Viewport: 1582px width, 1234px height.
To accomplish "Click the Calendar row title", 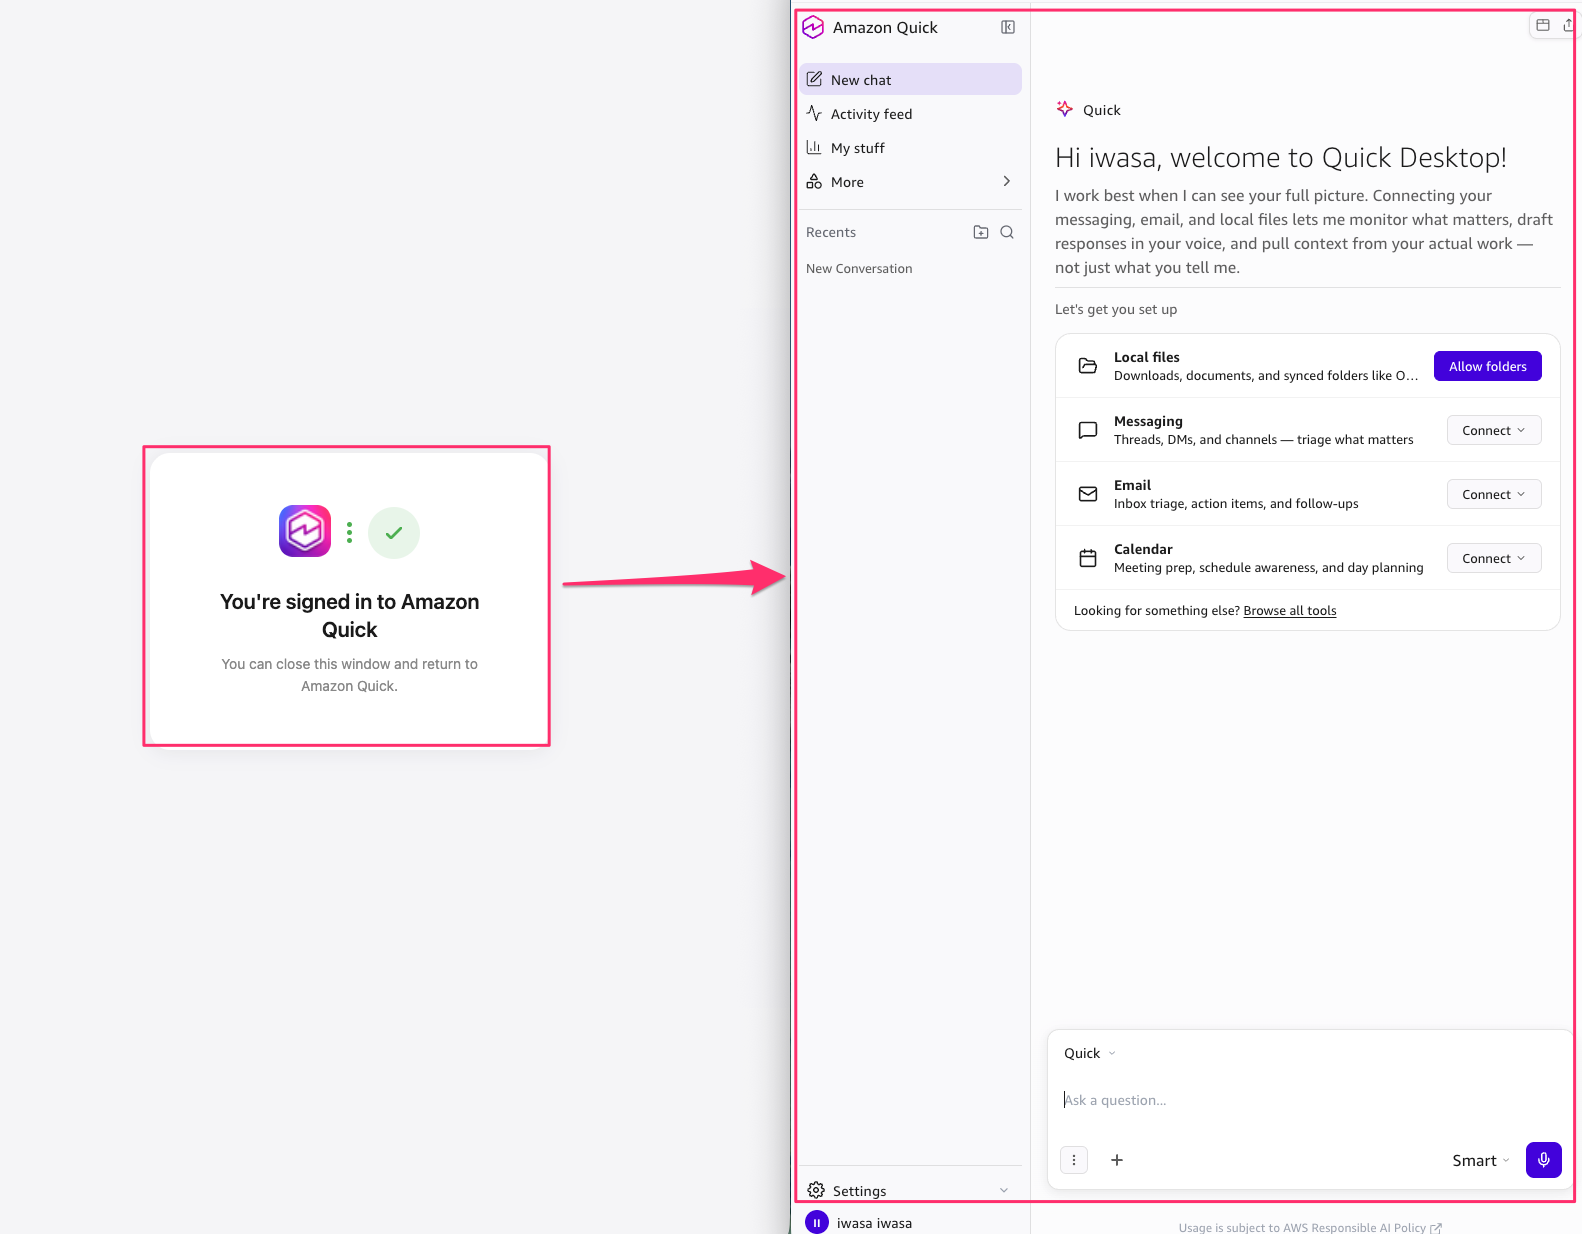I will coord(1143,549).
